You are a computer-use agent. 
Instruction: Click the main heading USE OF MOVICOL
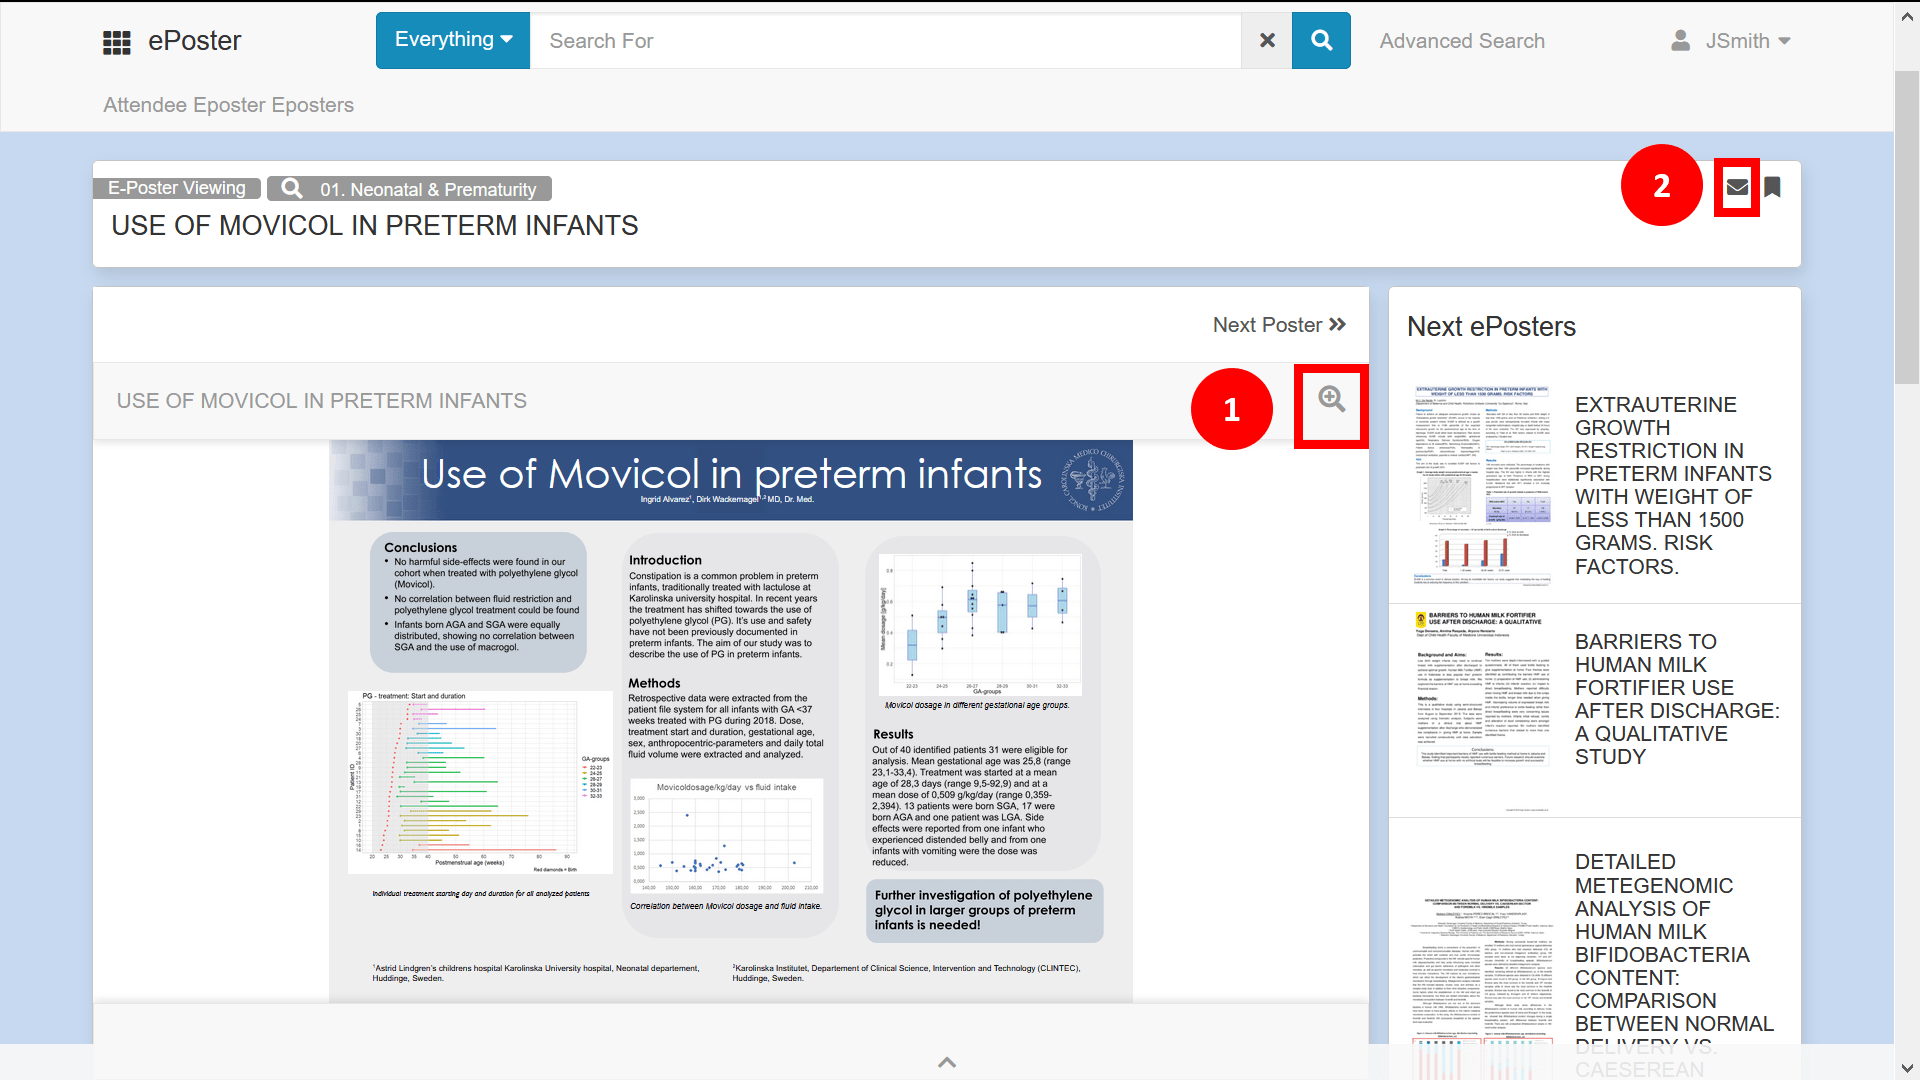pos(374,226)
